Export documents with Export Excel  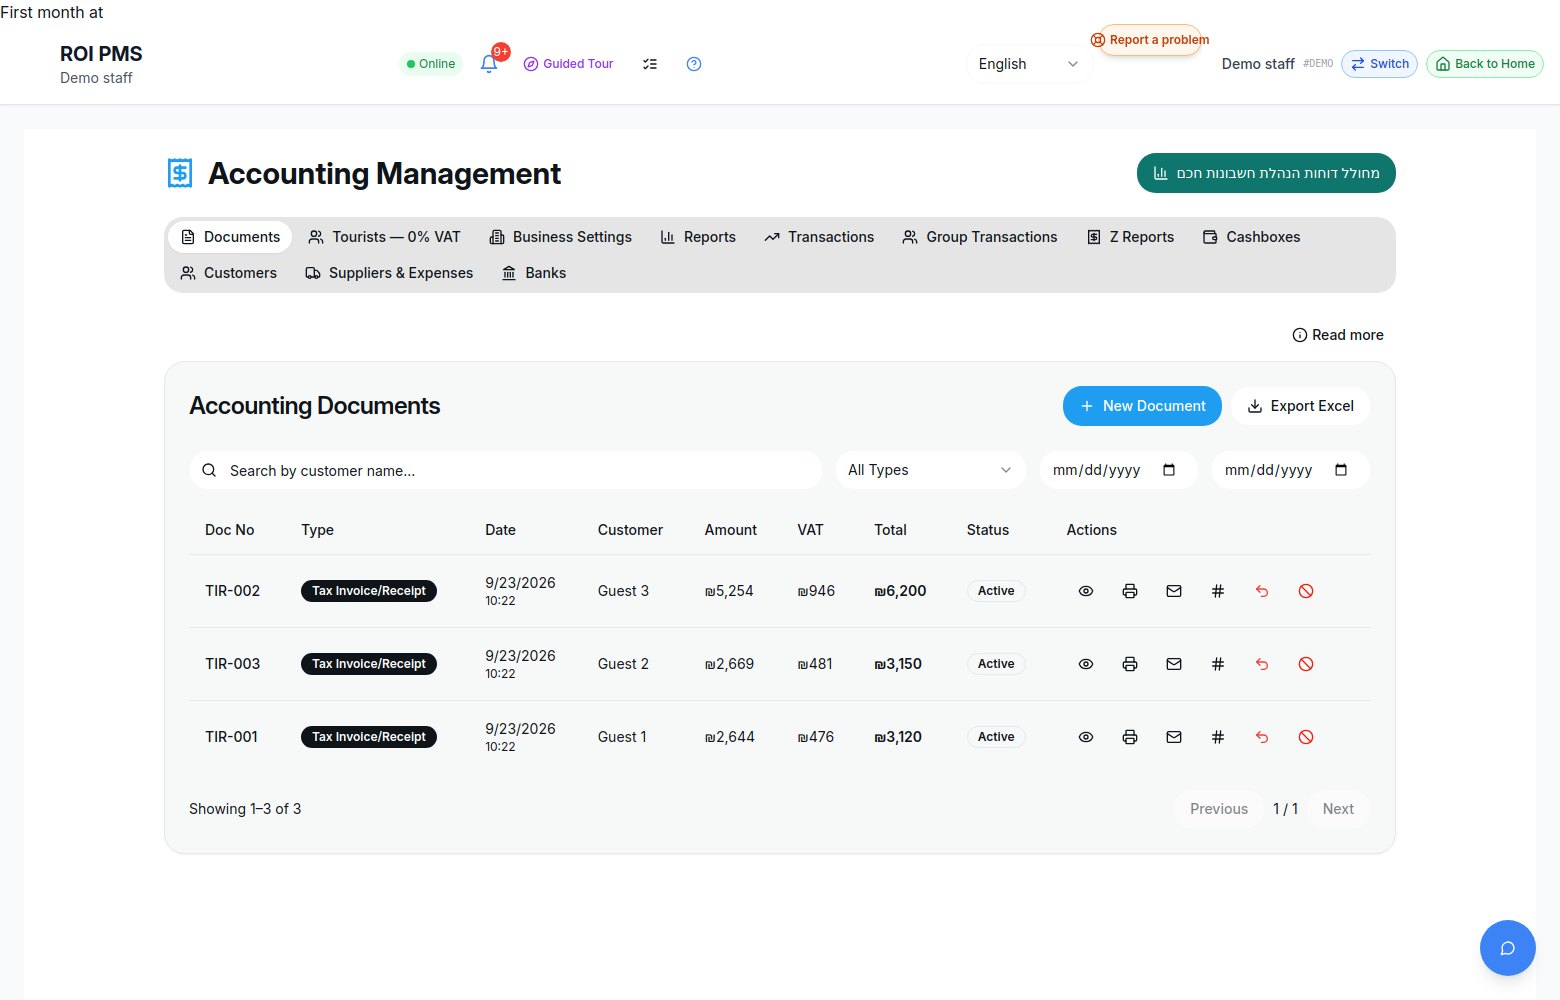pos(1301,406)
